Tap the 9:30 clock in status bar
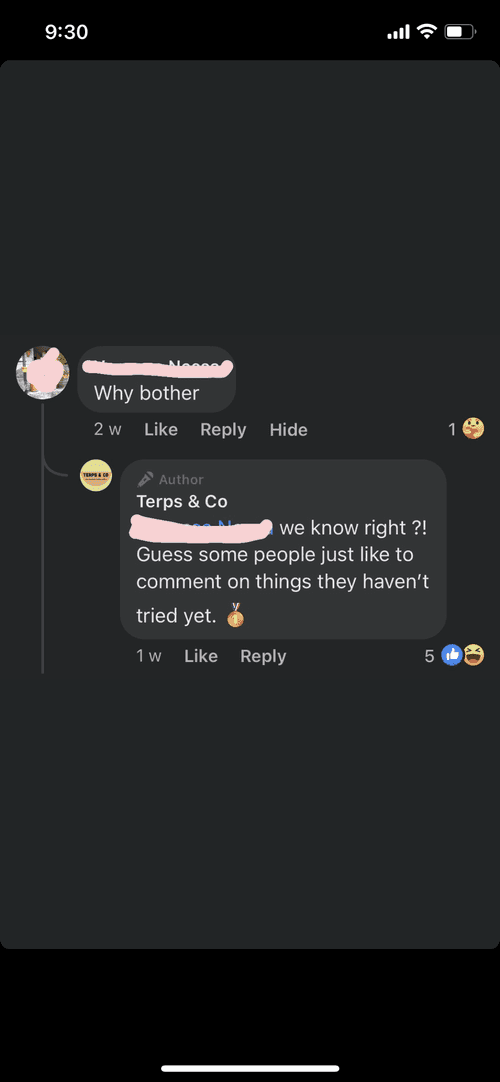 pyautogui.click(x=66, y=32)
